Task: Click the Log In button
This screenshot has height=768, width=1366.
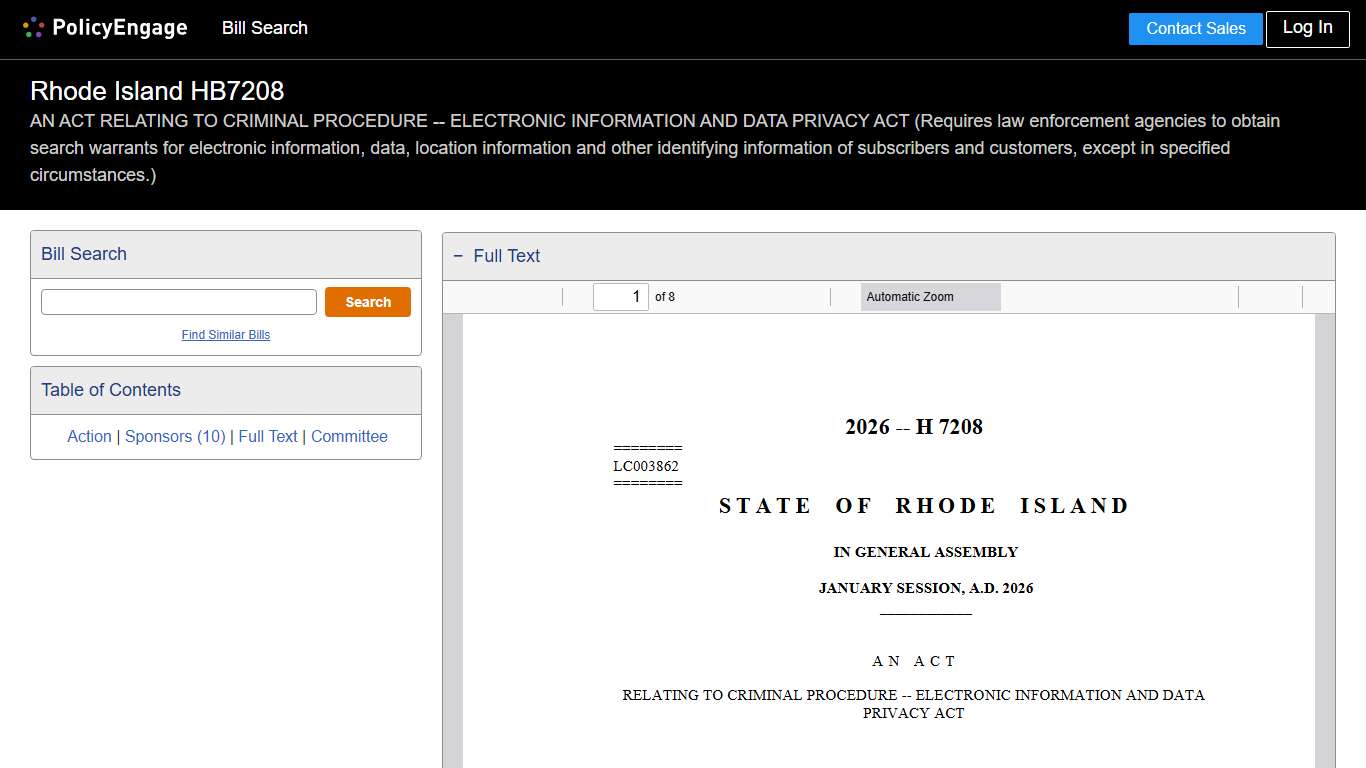Action: click(1307, 29)
